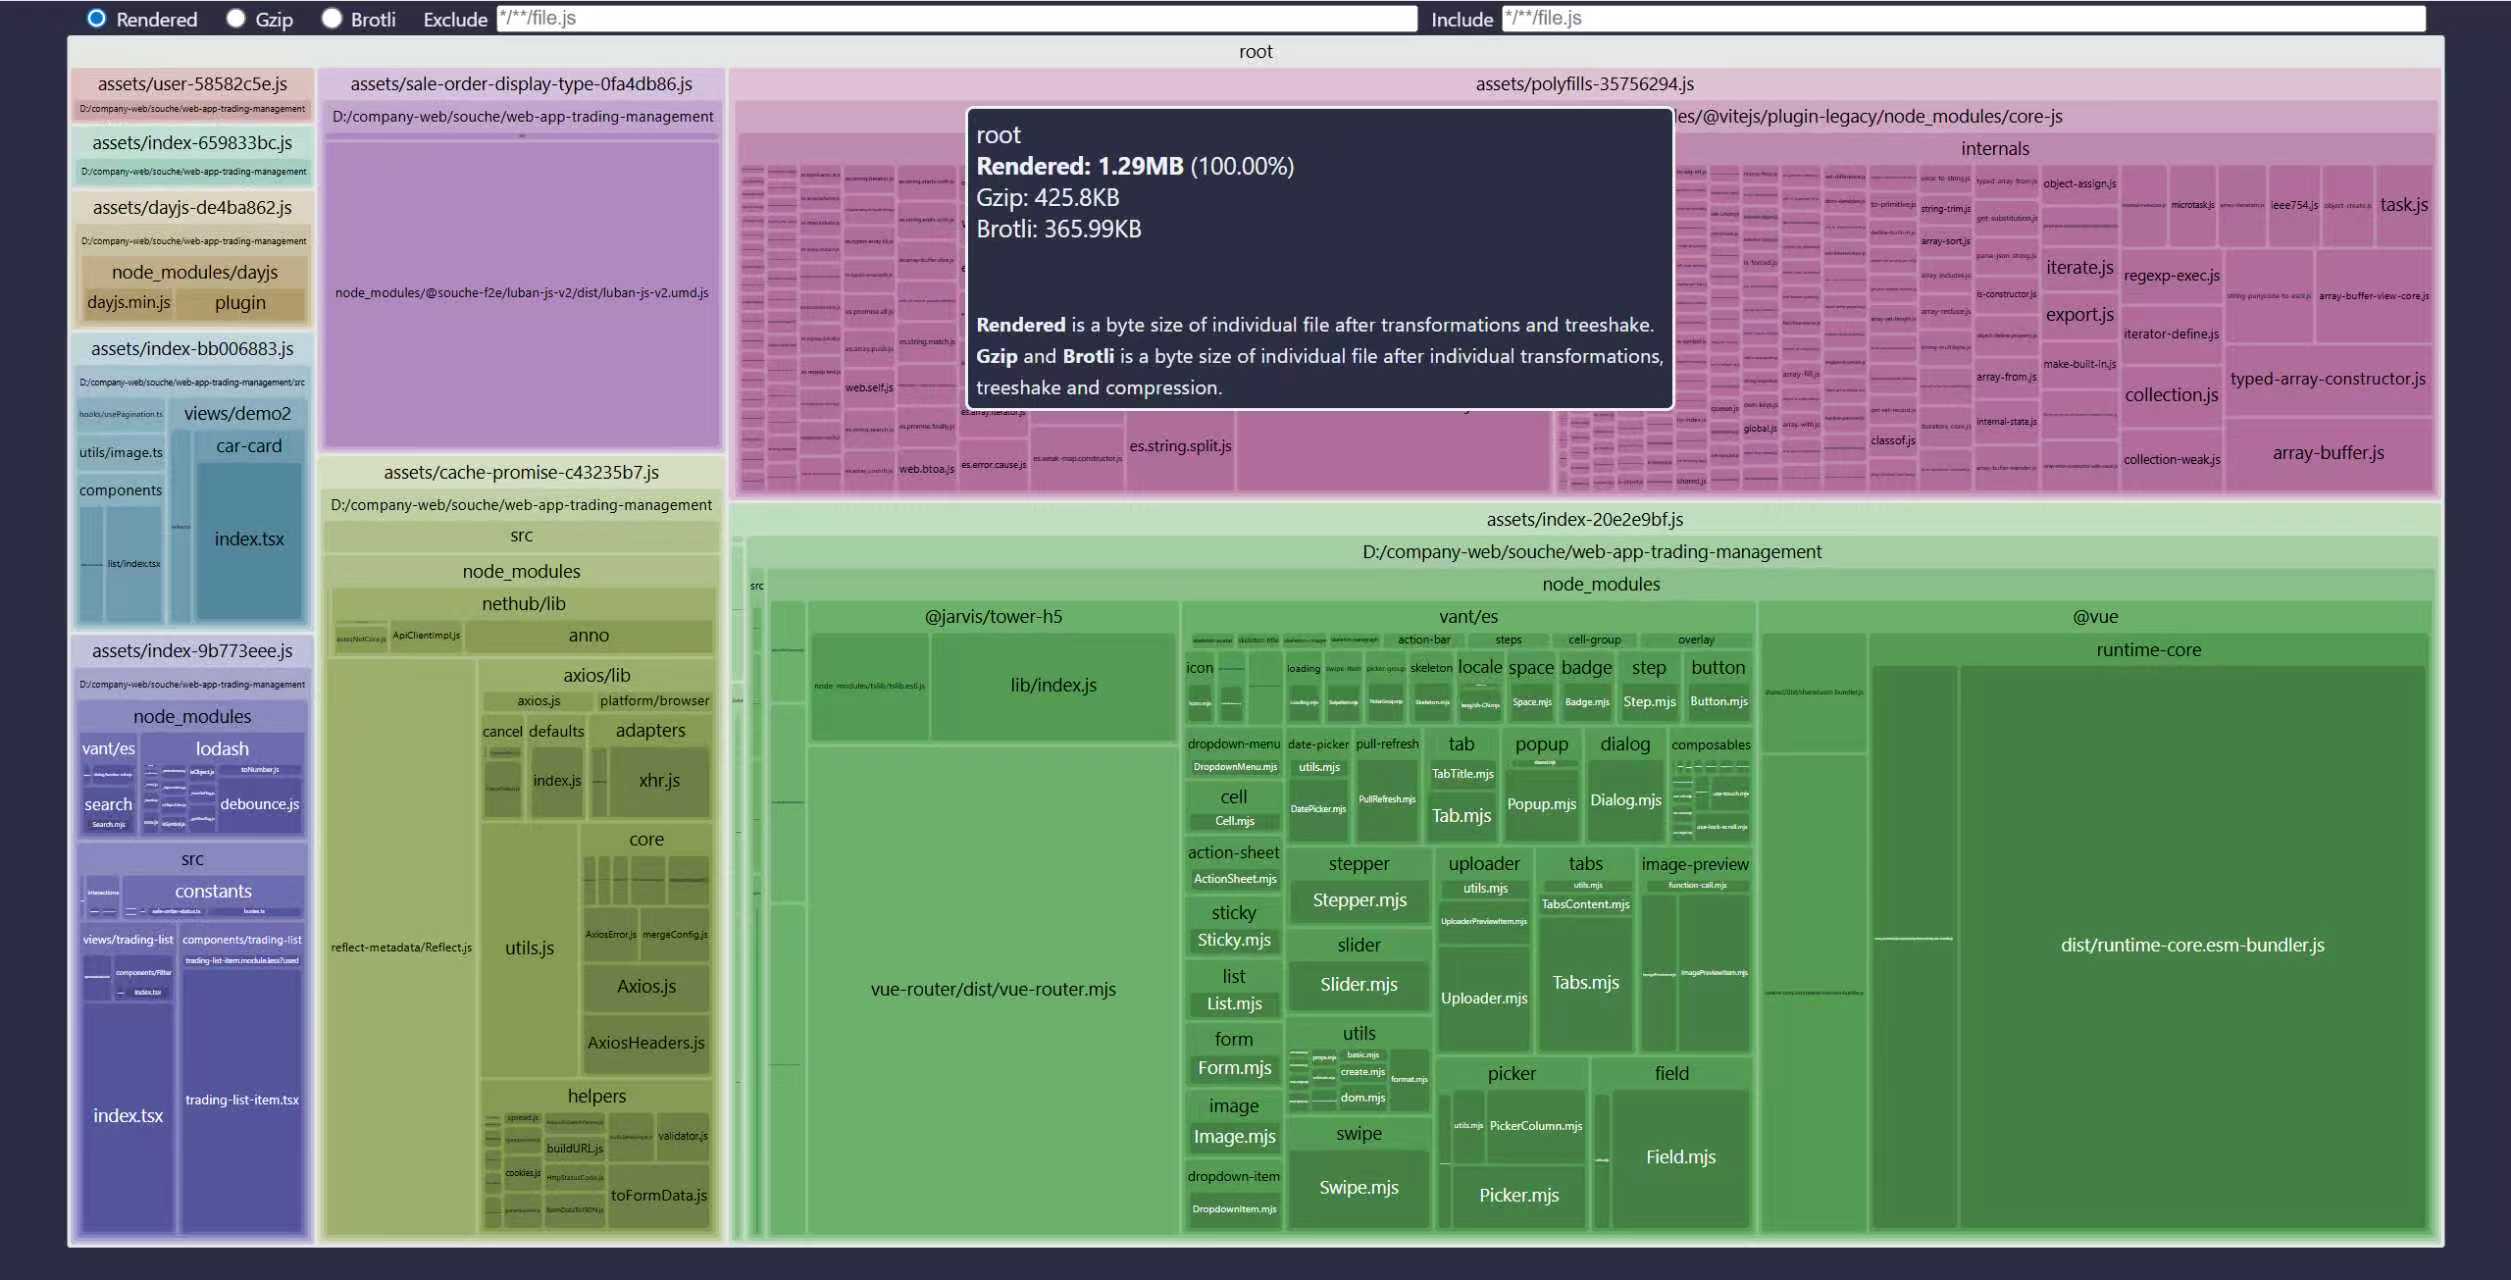Select the AxiosHeaders.js tile
This screenshot has width=2511, height=1280.
click(646, 1043)
